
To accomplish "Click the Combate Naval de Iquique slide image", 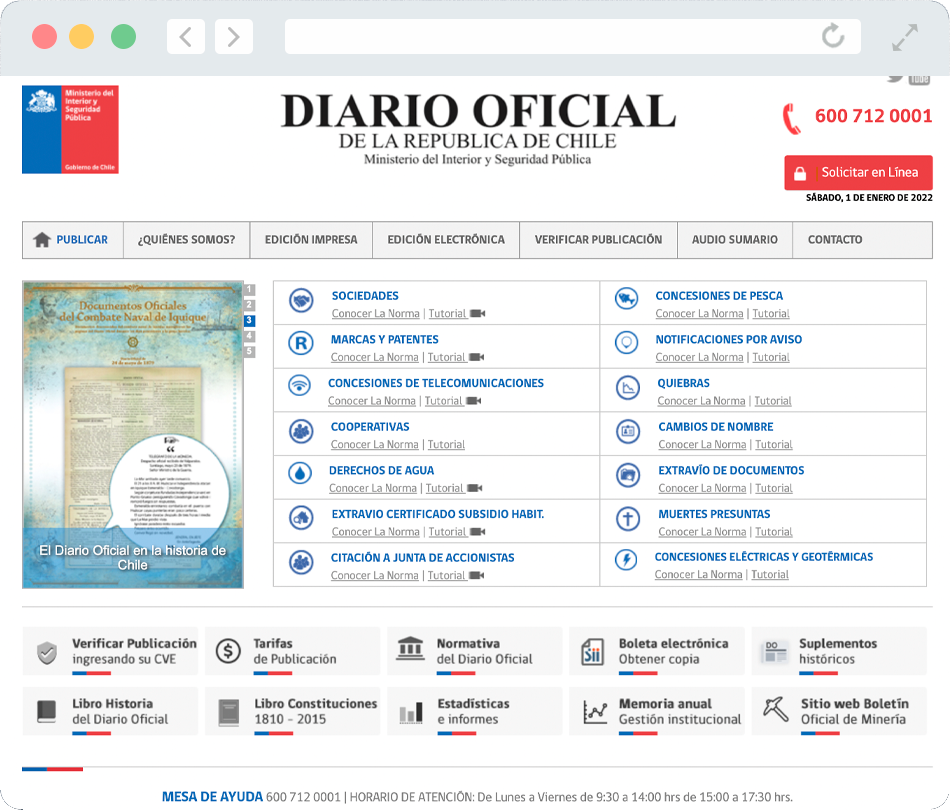I will point(133,434).
